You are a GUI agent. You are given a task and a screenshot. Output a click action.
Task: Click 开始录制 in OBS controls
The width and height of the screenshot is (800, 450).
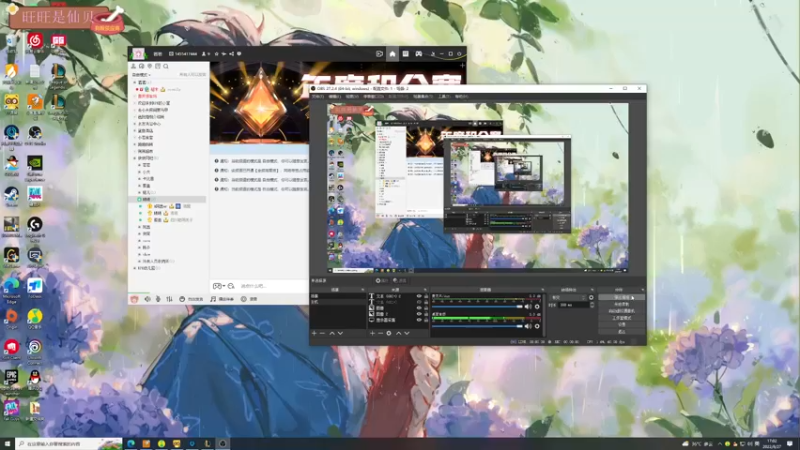click(x=621, y=304)
